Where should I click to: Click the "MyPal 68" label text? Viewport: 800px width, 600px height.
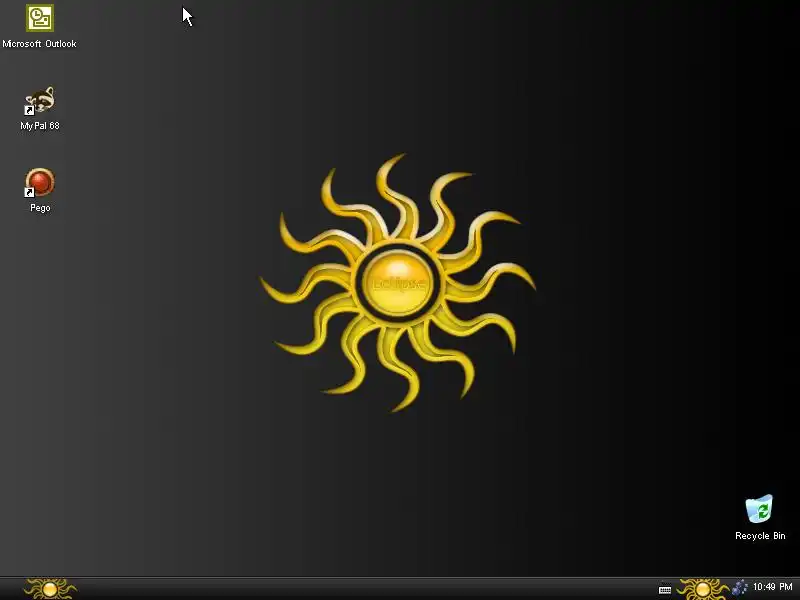tap(40, 126)
